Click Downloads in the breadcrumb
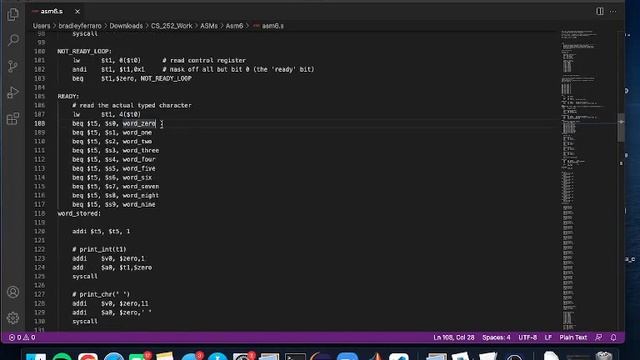 (x=126, y=26)
